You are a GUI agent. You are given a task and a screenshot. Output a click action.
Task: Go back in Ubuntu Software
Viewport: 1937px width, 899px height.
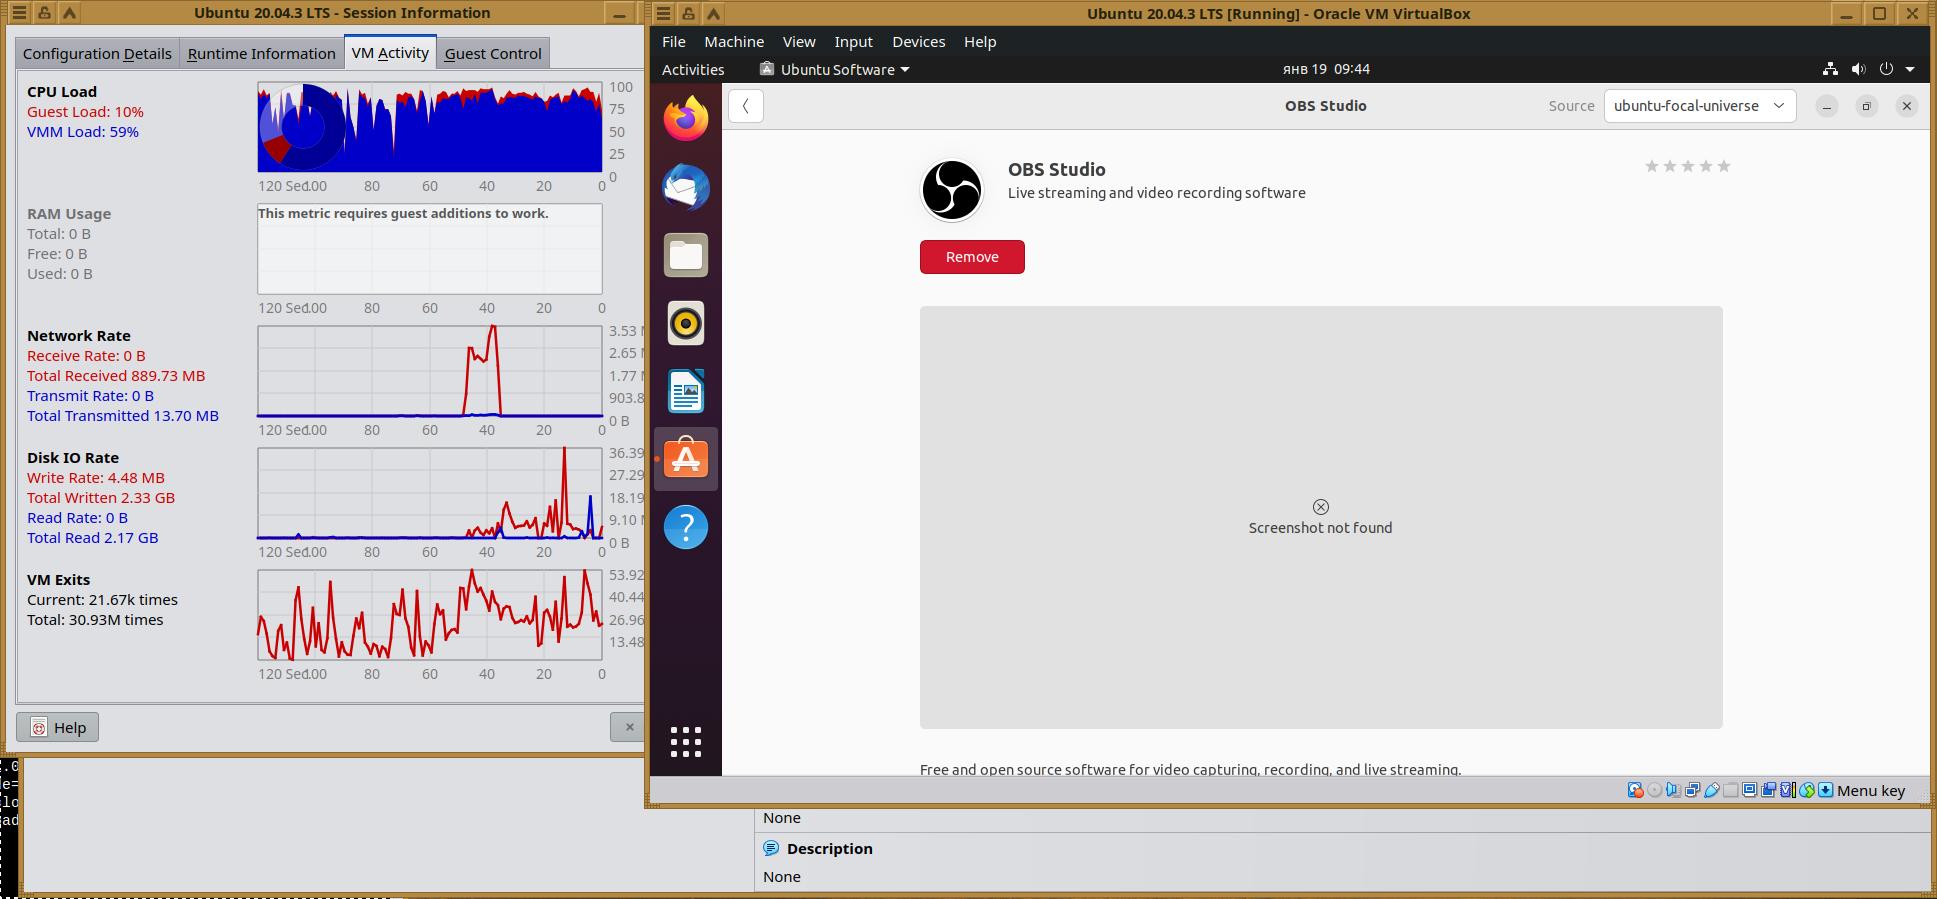point(746,106)
